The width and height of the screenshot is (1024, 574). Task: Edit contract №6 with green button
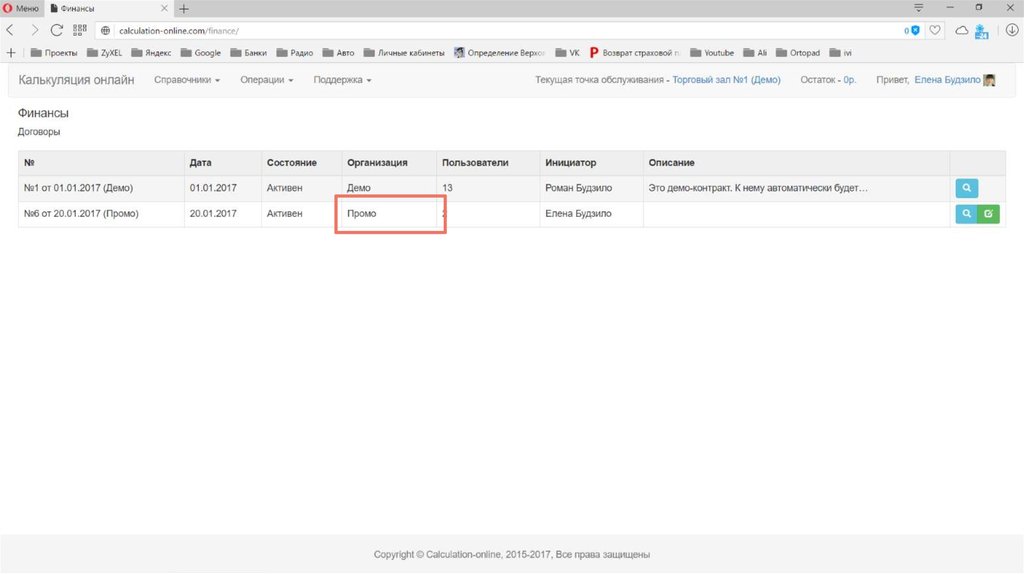coord(988,213)
